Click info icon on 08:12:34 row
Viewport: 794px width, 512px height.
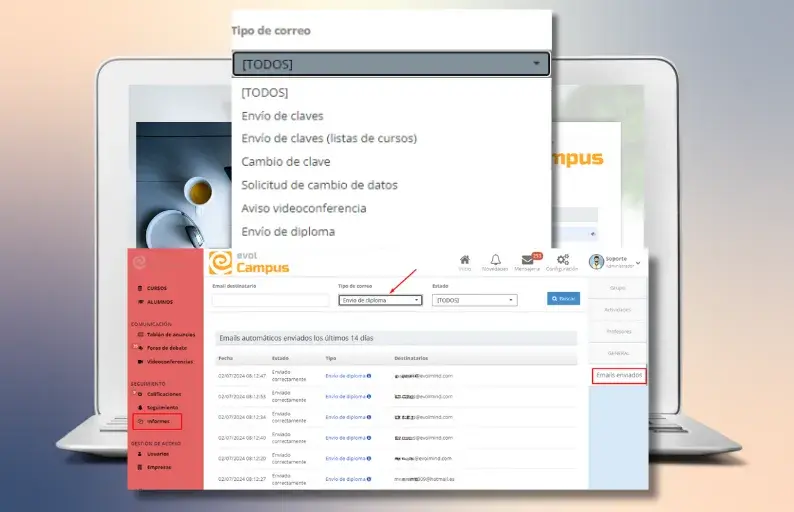pyautogui.click(x=369, y=417)
